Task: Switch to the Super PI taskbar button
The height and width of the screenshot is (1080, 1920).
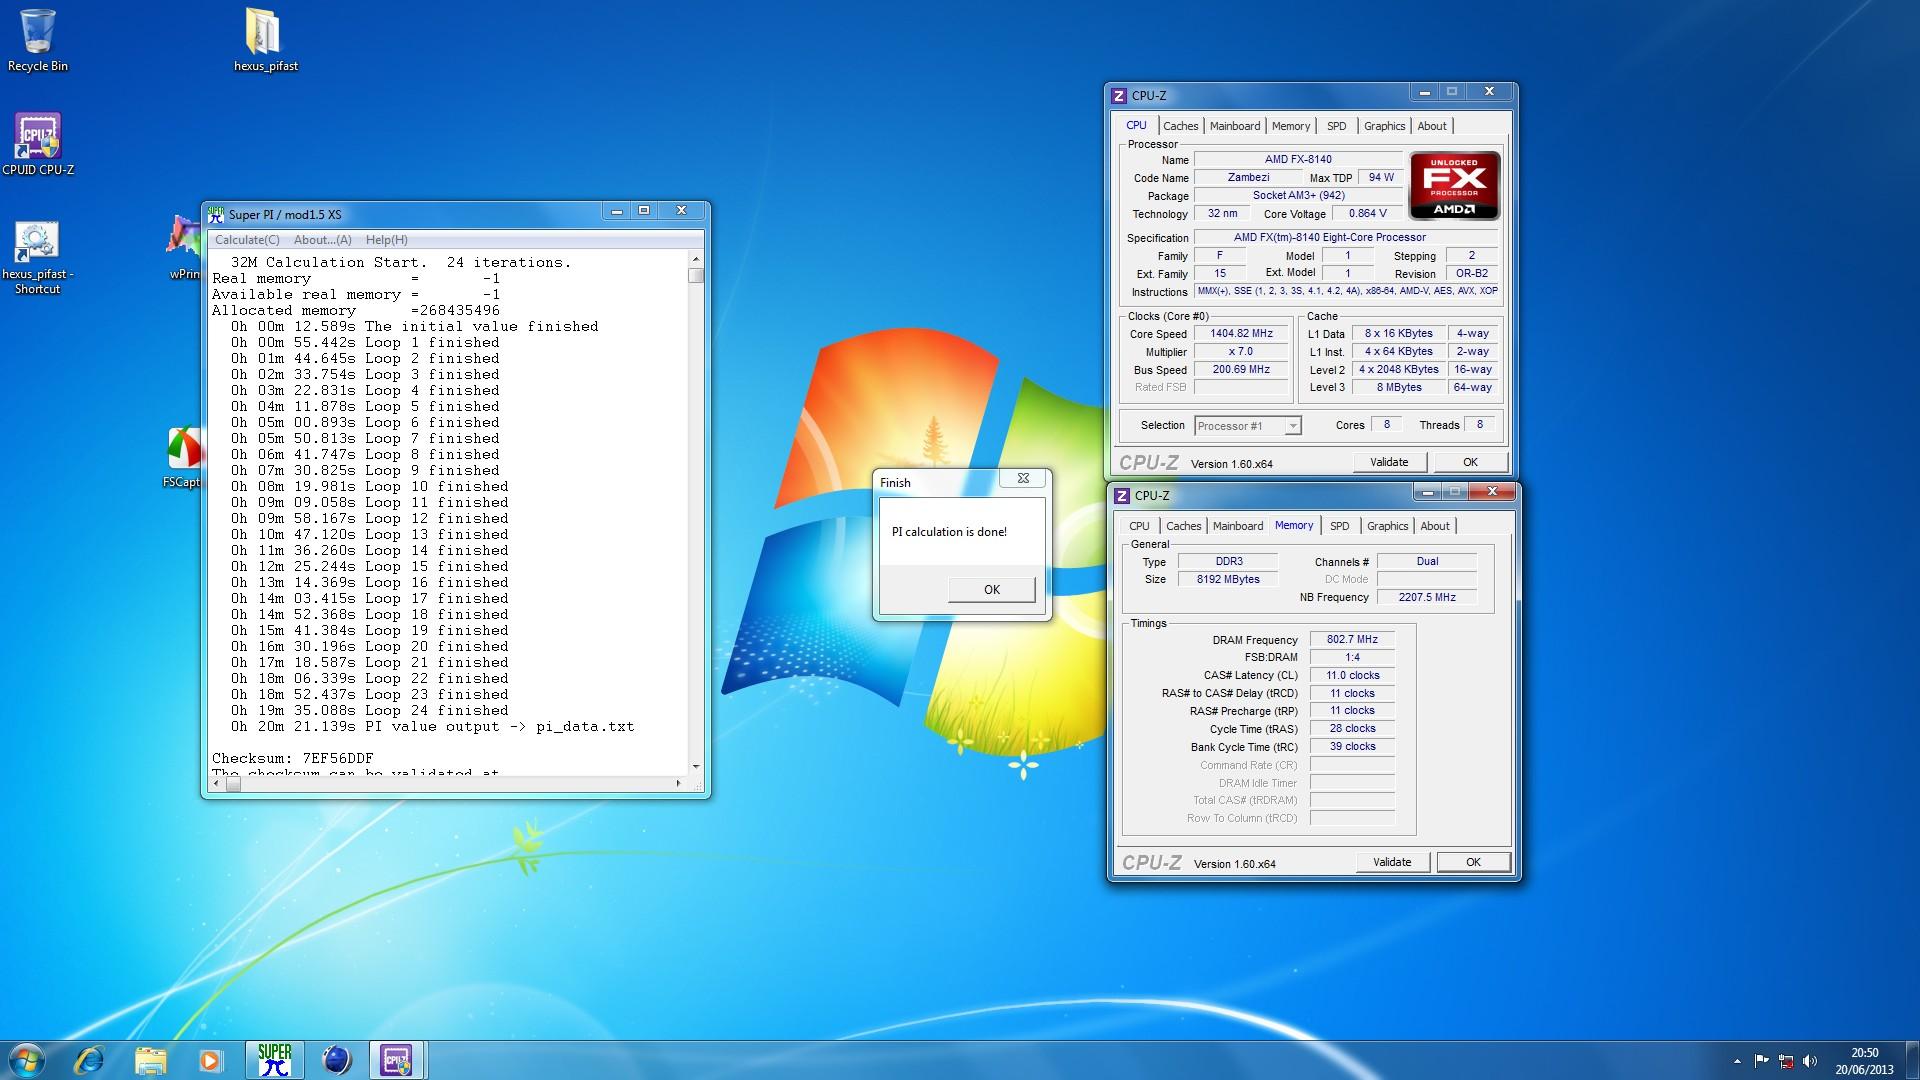Action: pyautogui.click(x=274, y=1060)
